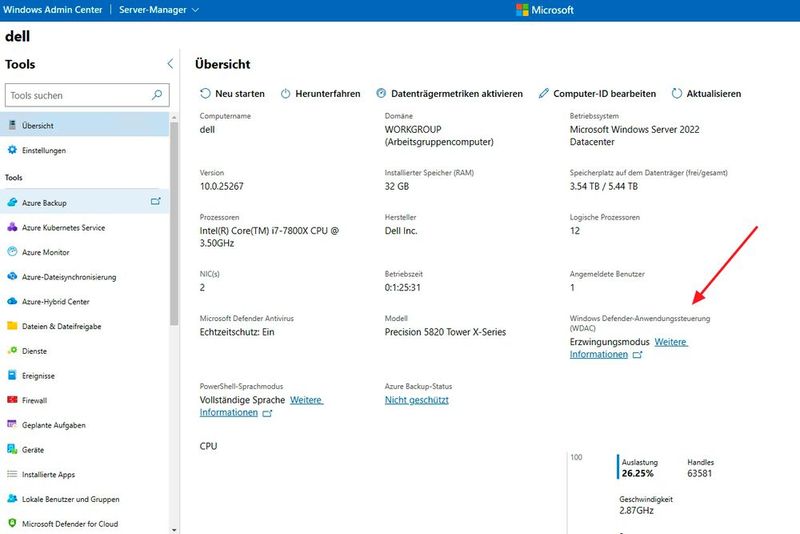Select Firewall tool entry
The width and height of the screenshot is (800, 534).
coord(85,400)
